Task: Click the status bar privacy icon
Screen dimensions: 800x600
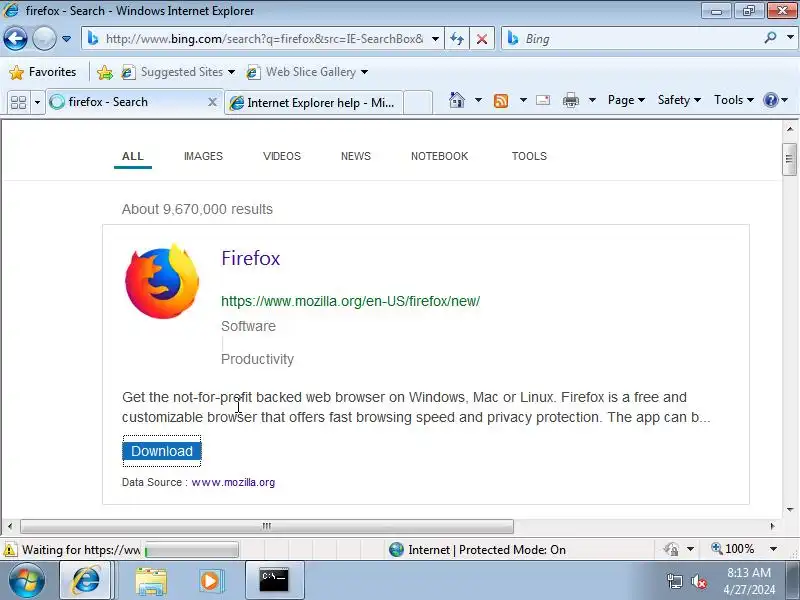Action: click(671, 549)
